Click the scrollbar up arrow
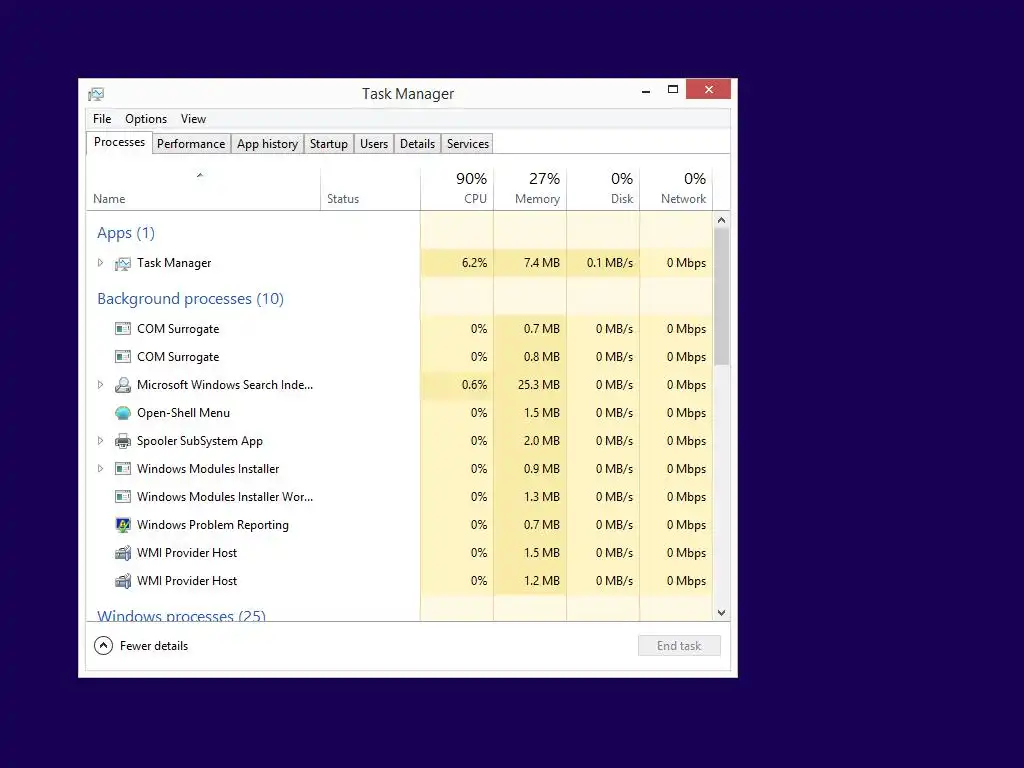 (x=722, y=220)
